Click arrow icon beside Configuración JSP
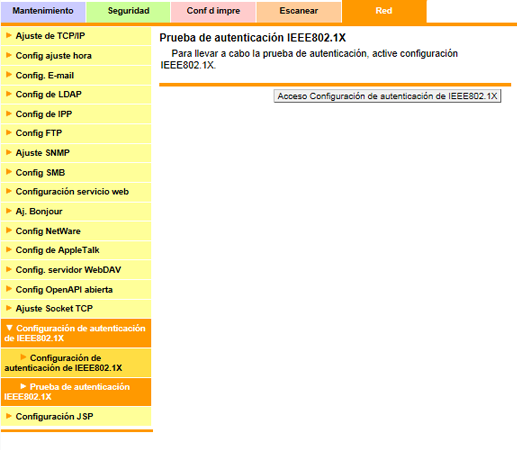The height and width of the screenshot is (450, 517). (9, 416)
